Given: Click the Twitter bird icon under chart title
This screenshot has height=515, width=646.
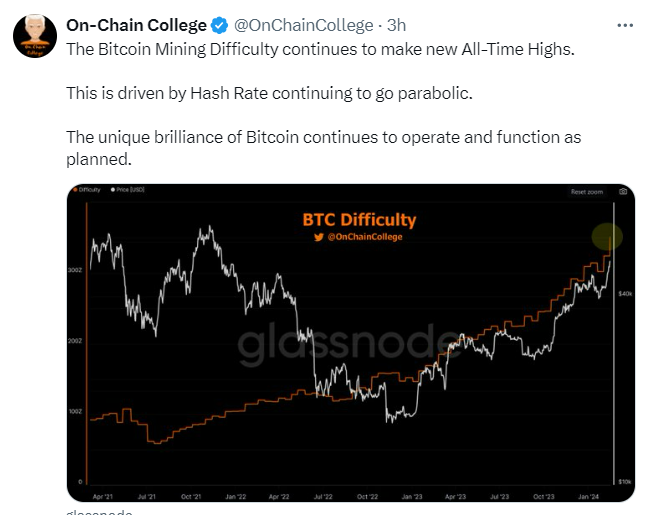Looking at the screenshot, I should (318, 237).
